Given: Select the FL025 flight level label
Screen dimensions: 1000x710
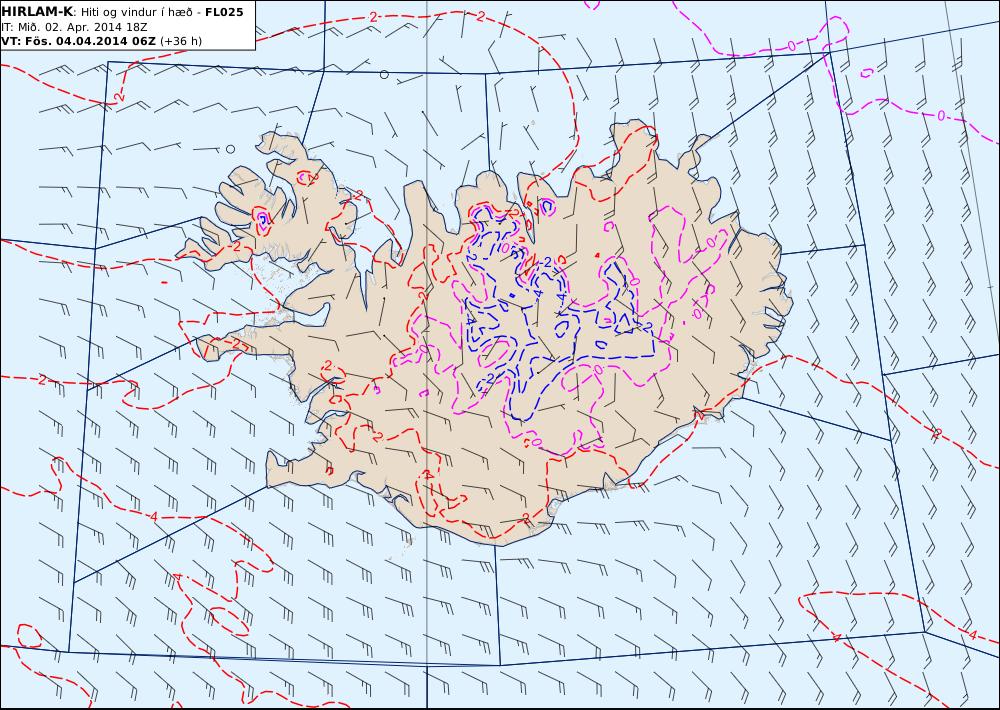Looking at the screenshot, I should point(224,12).
